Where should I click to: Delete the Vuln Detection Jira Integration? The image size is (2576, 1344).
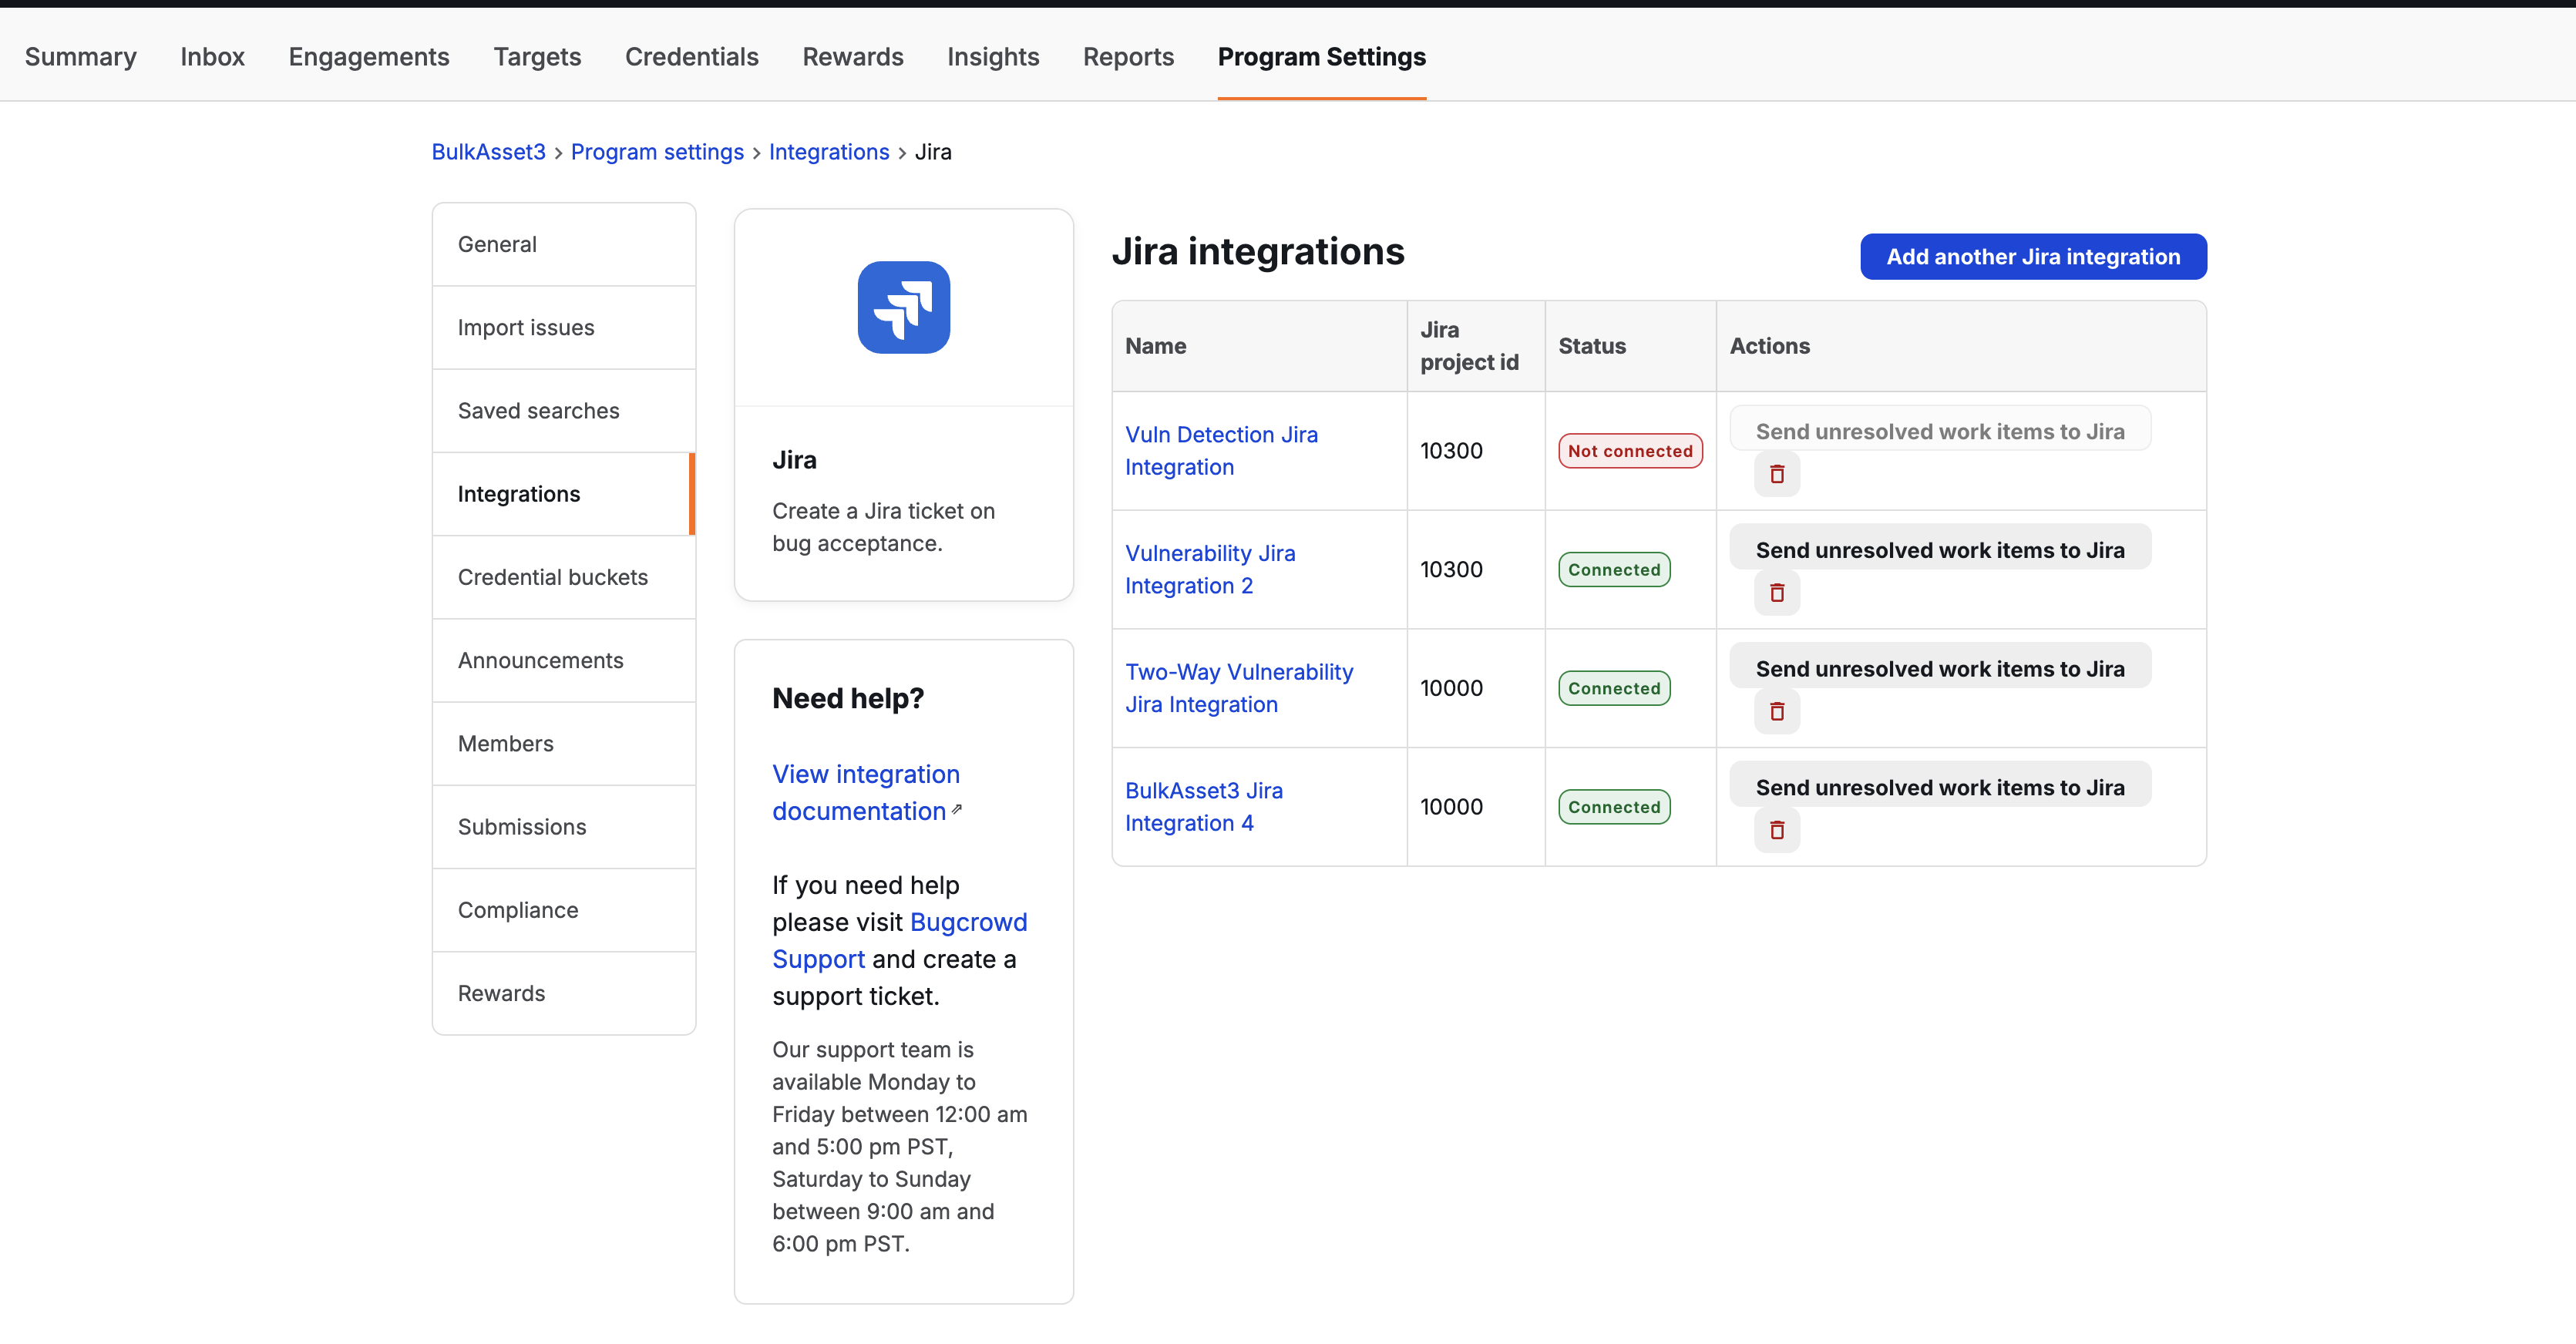[1777, 474]
